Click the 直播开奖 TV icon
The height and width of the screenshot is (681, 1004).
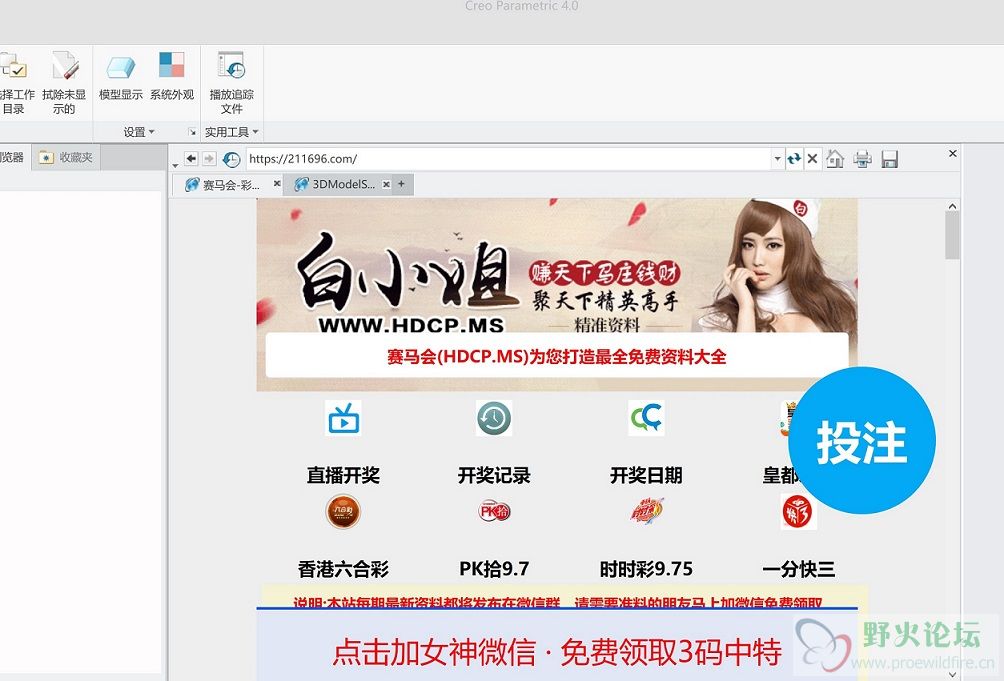[343, 418]
